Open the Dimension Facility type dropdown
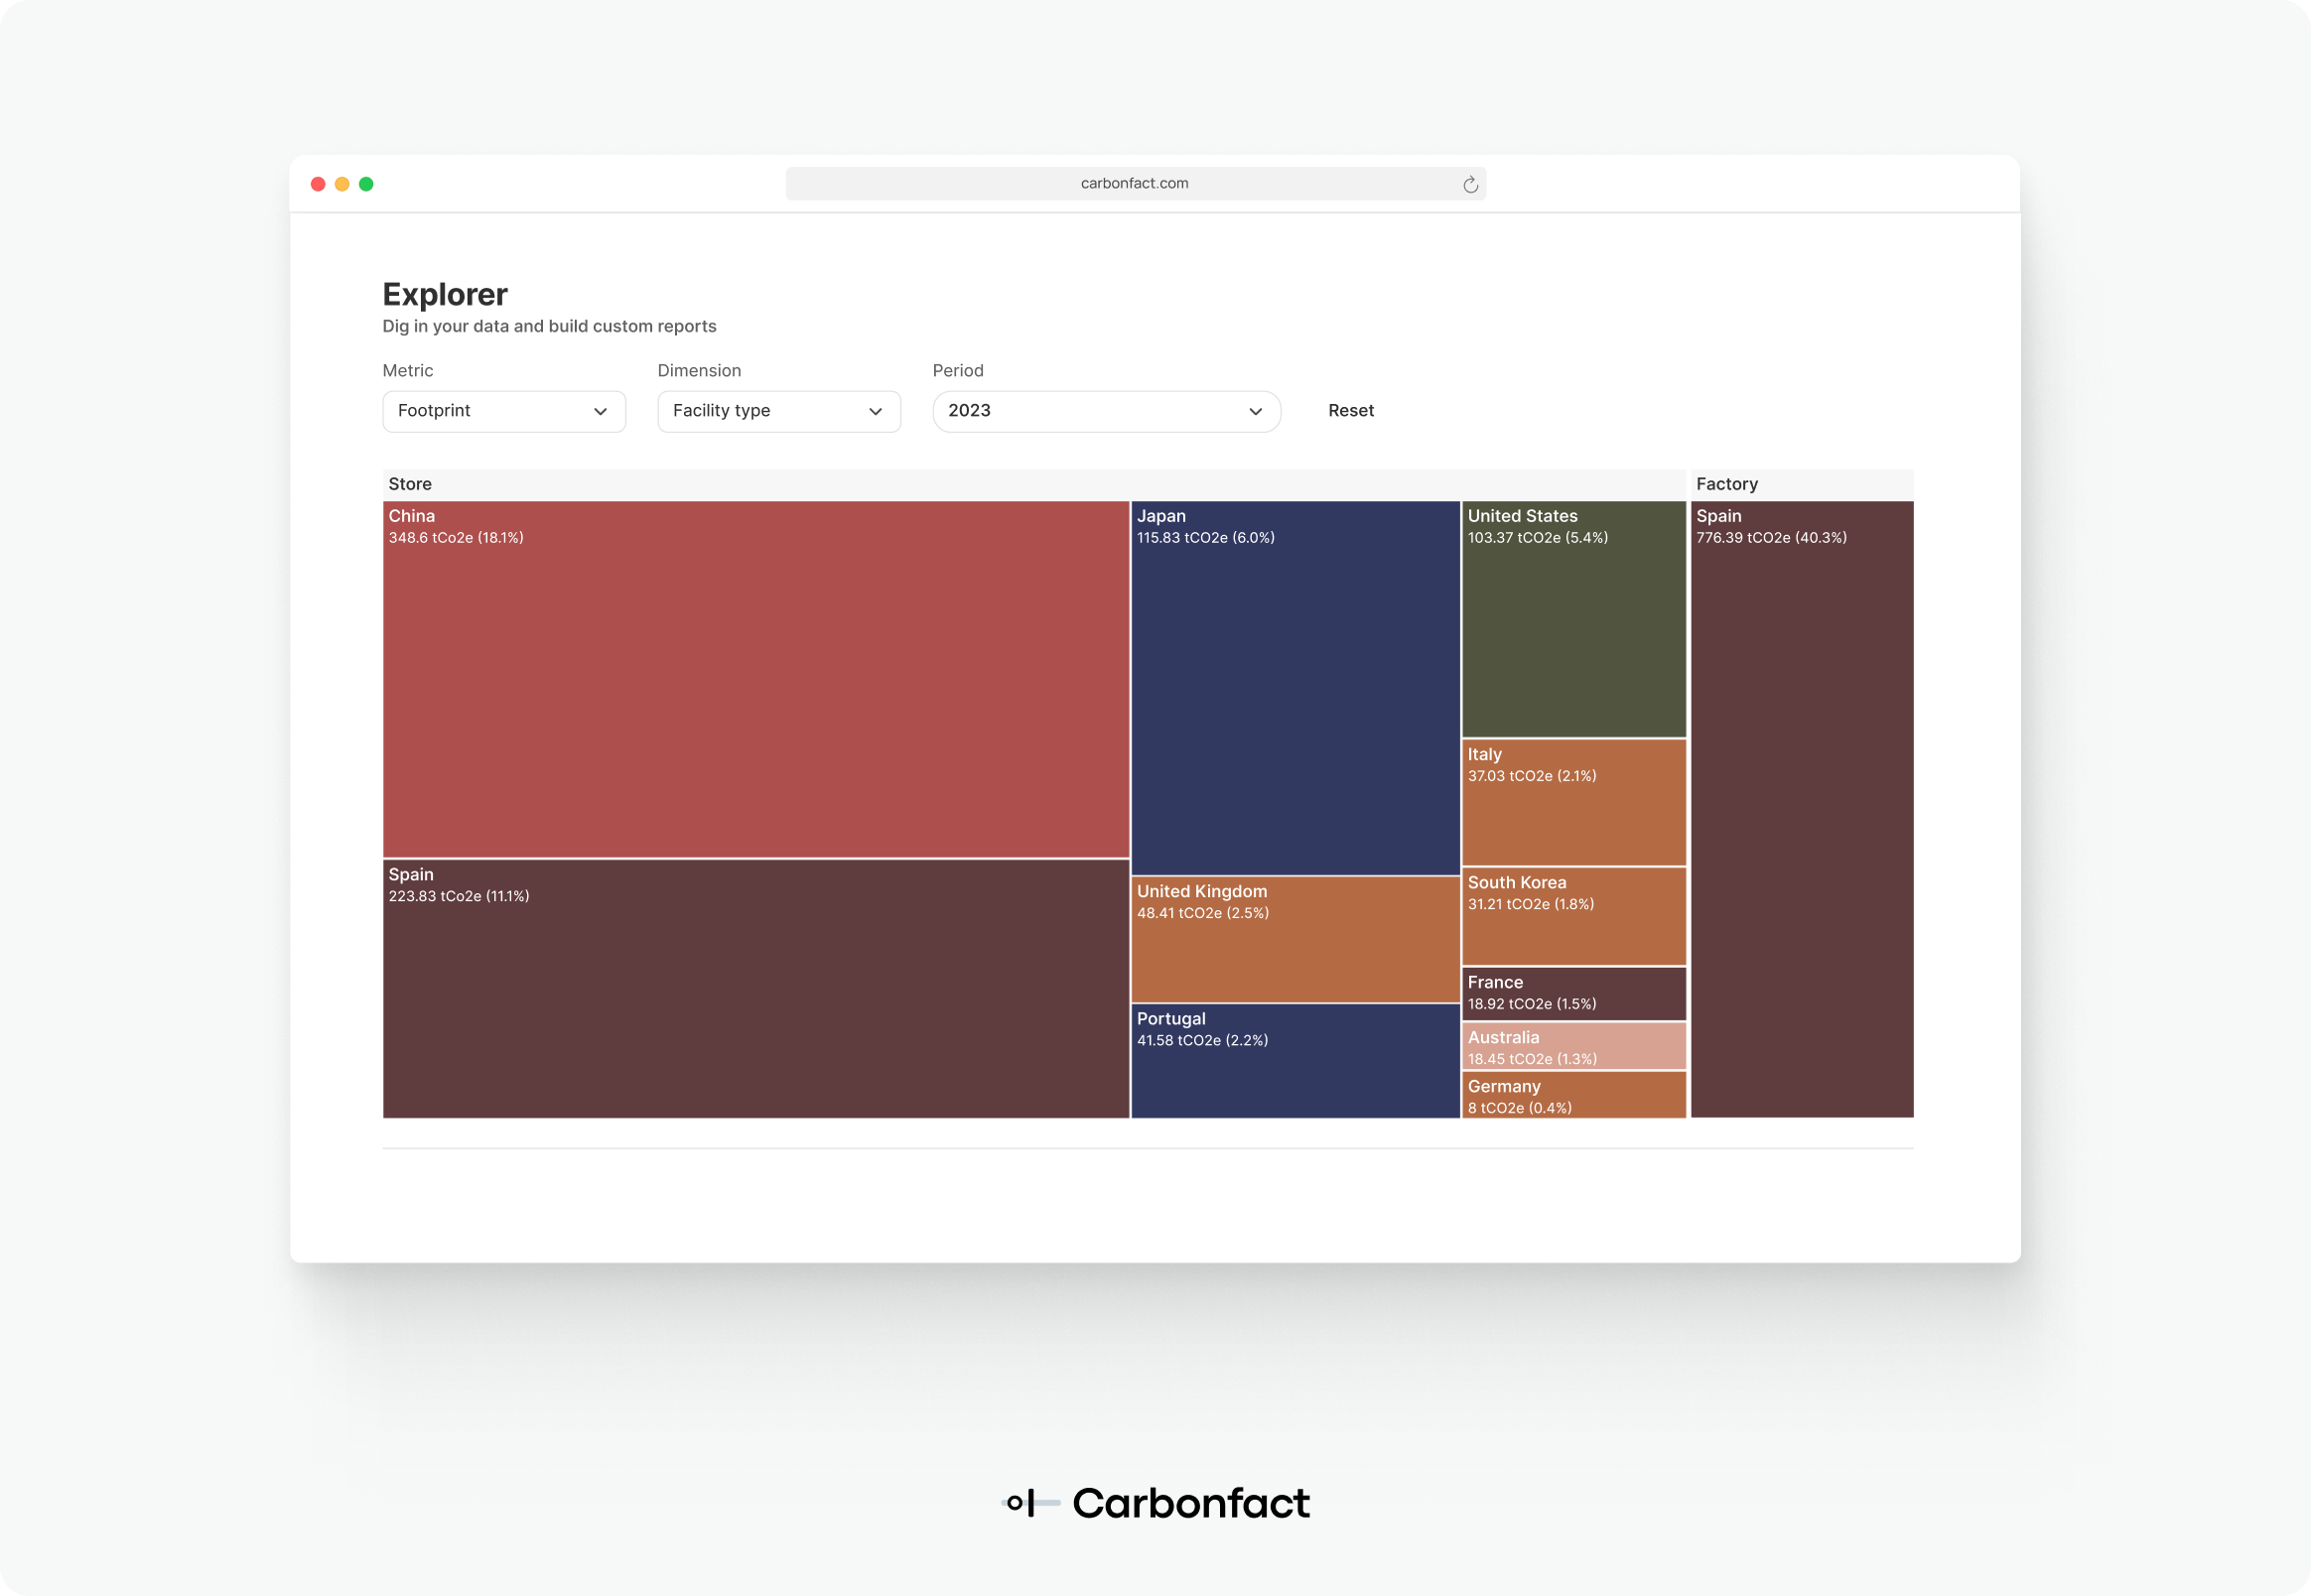The width and height of the screenshot is (2311, 1596). click(x=779, y=411)
